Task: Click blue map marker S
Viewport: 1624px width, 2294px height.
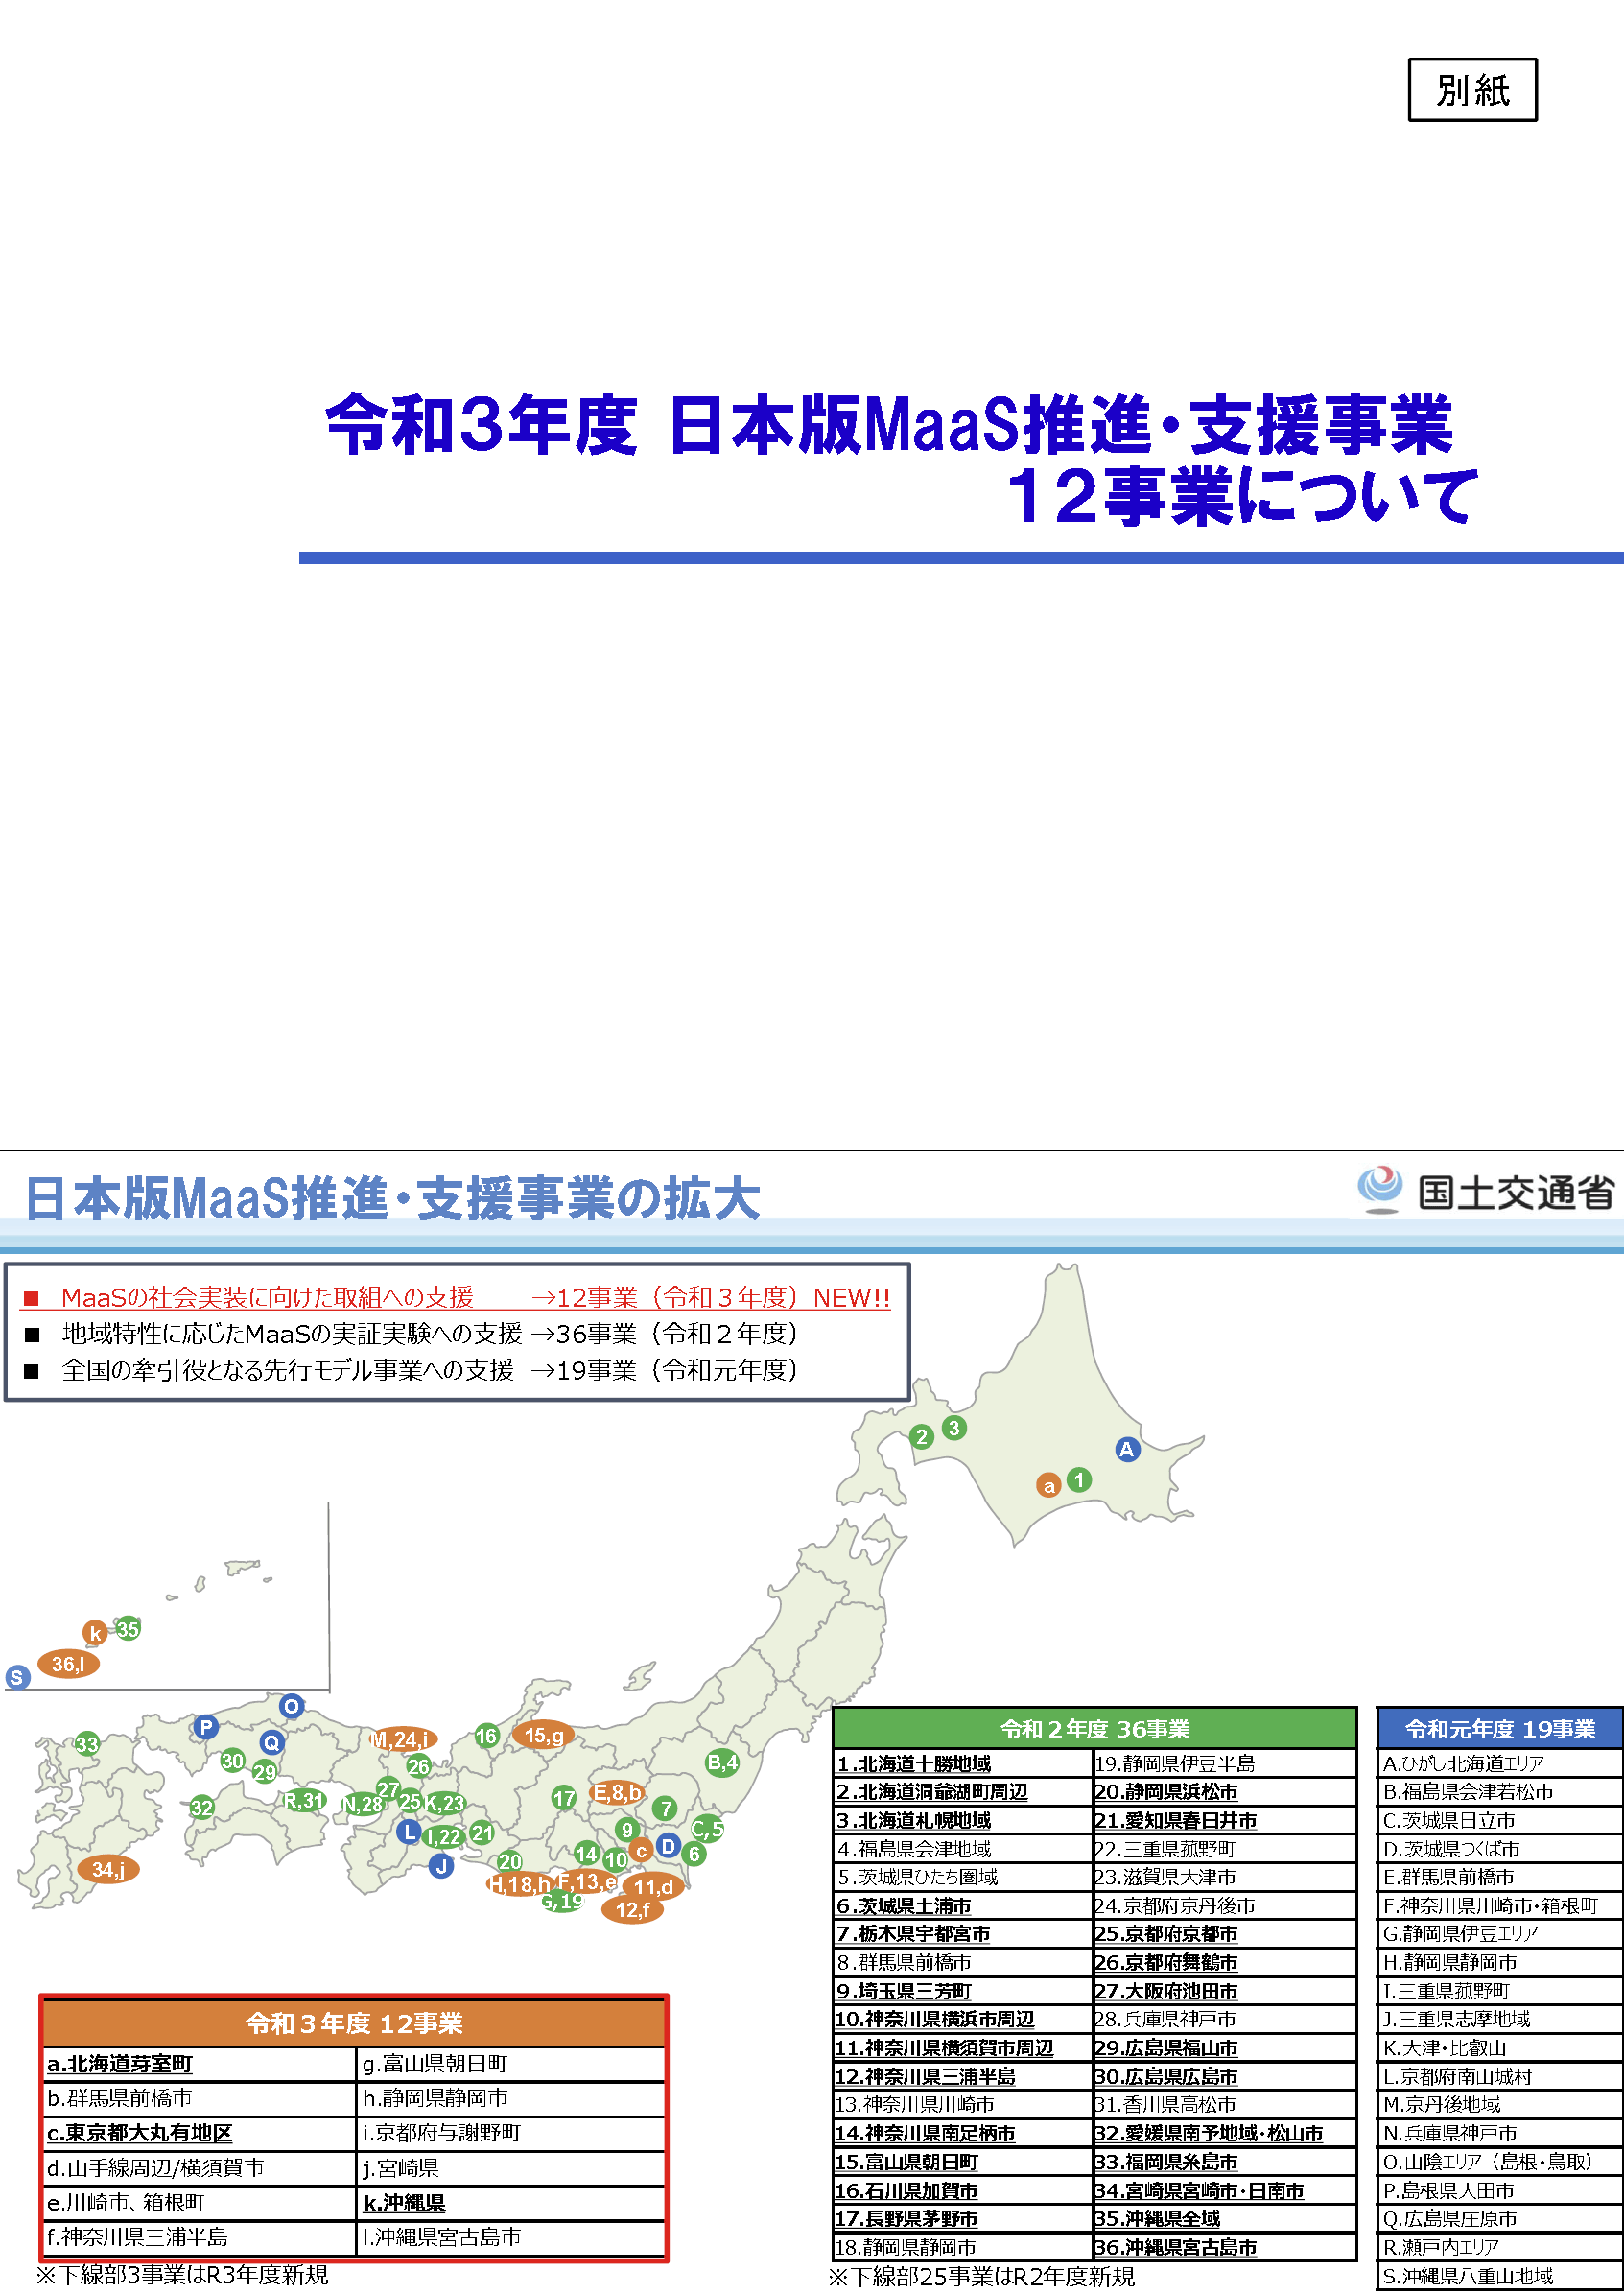Action: [17, 1678]
